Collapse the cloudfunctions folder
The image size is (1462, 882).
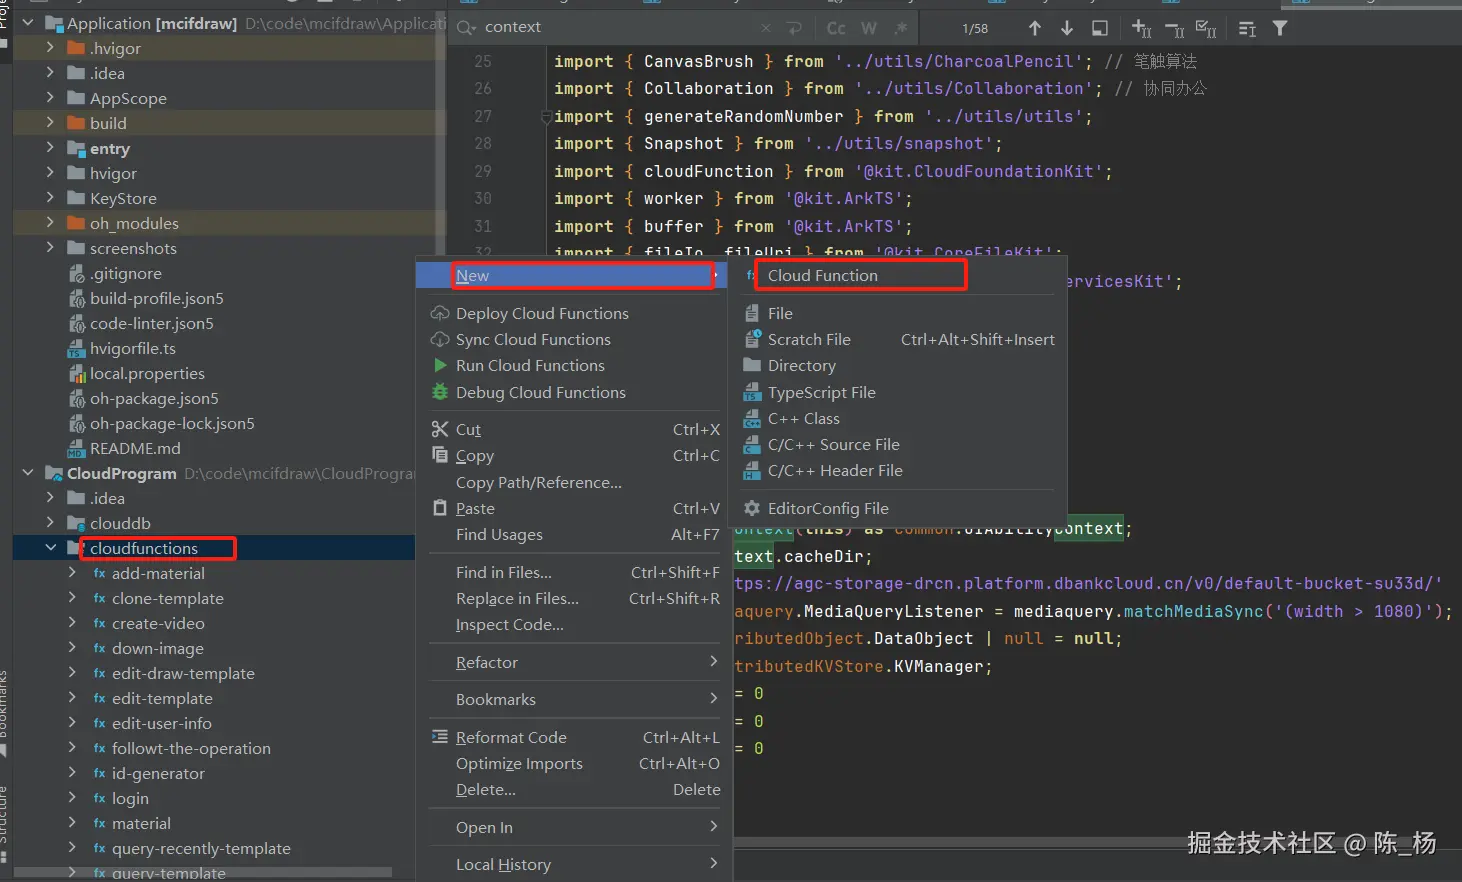(x=50, y=548)
